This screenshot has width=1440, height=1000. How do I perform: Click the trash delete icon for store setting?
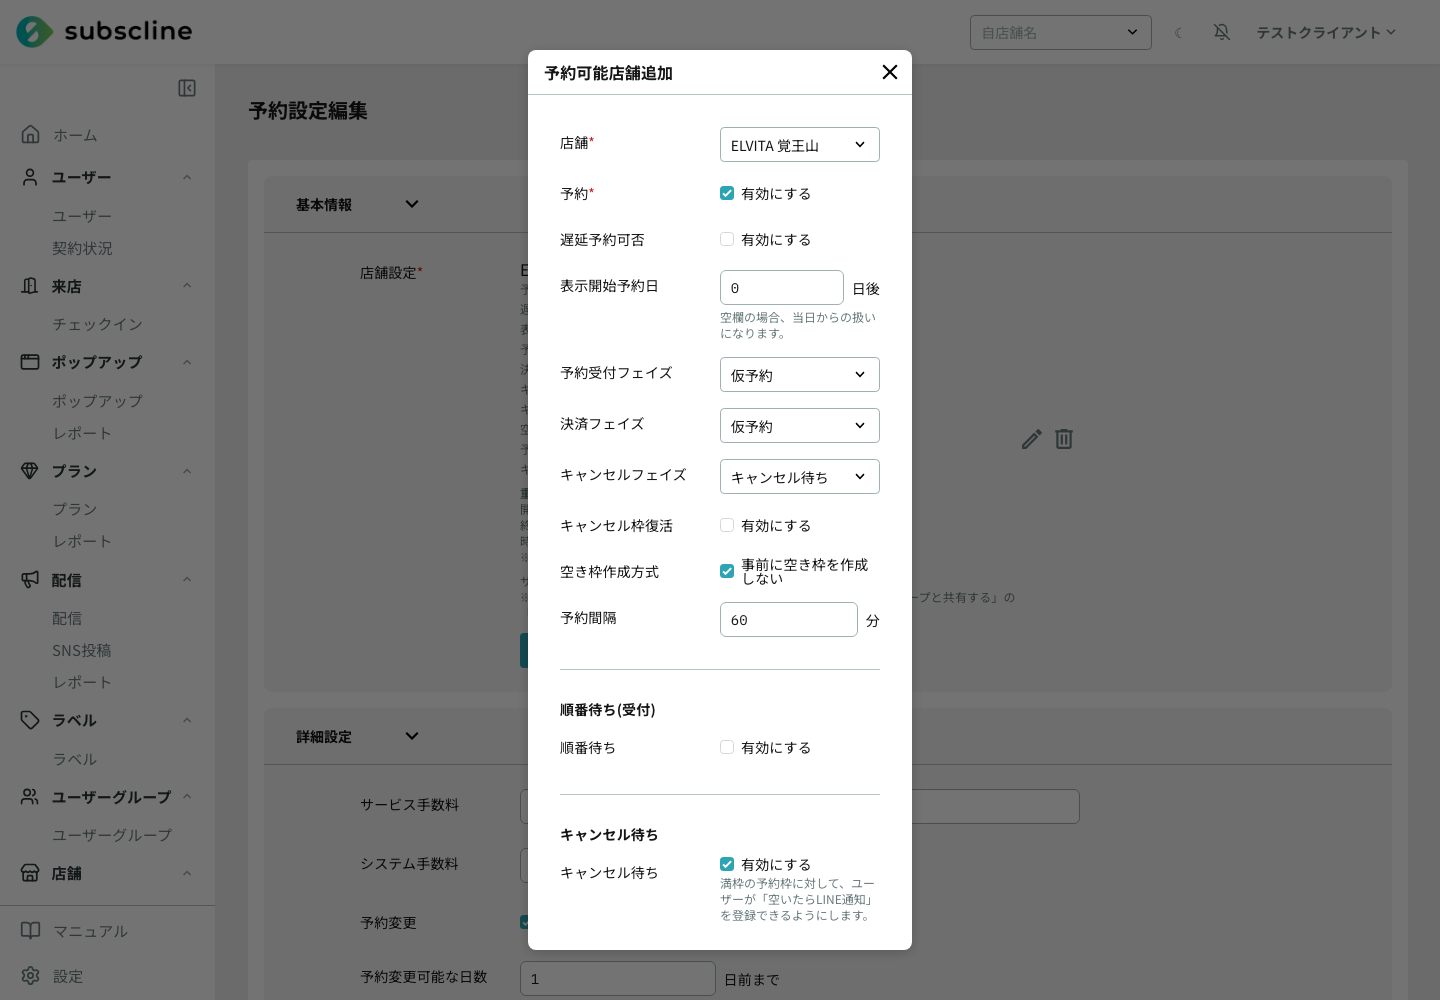tap(1064, 439)
